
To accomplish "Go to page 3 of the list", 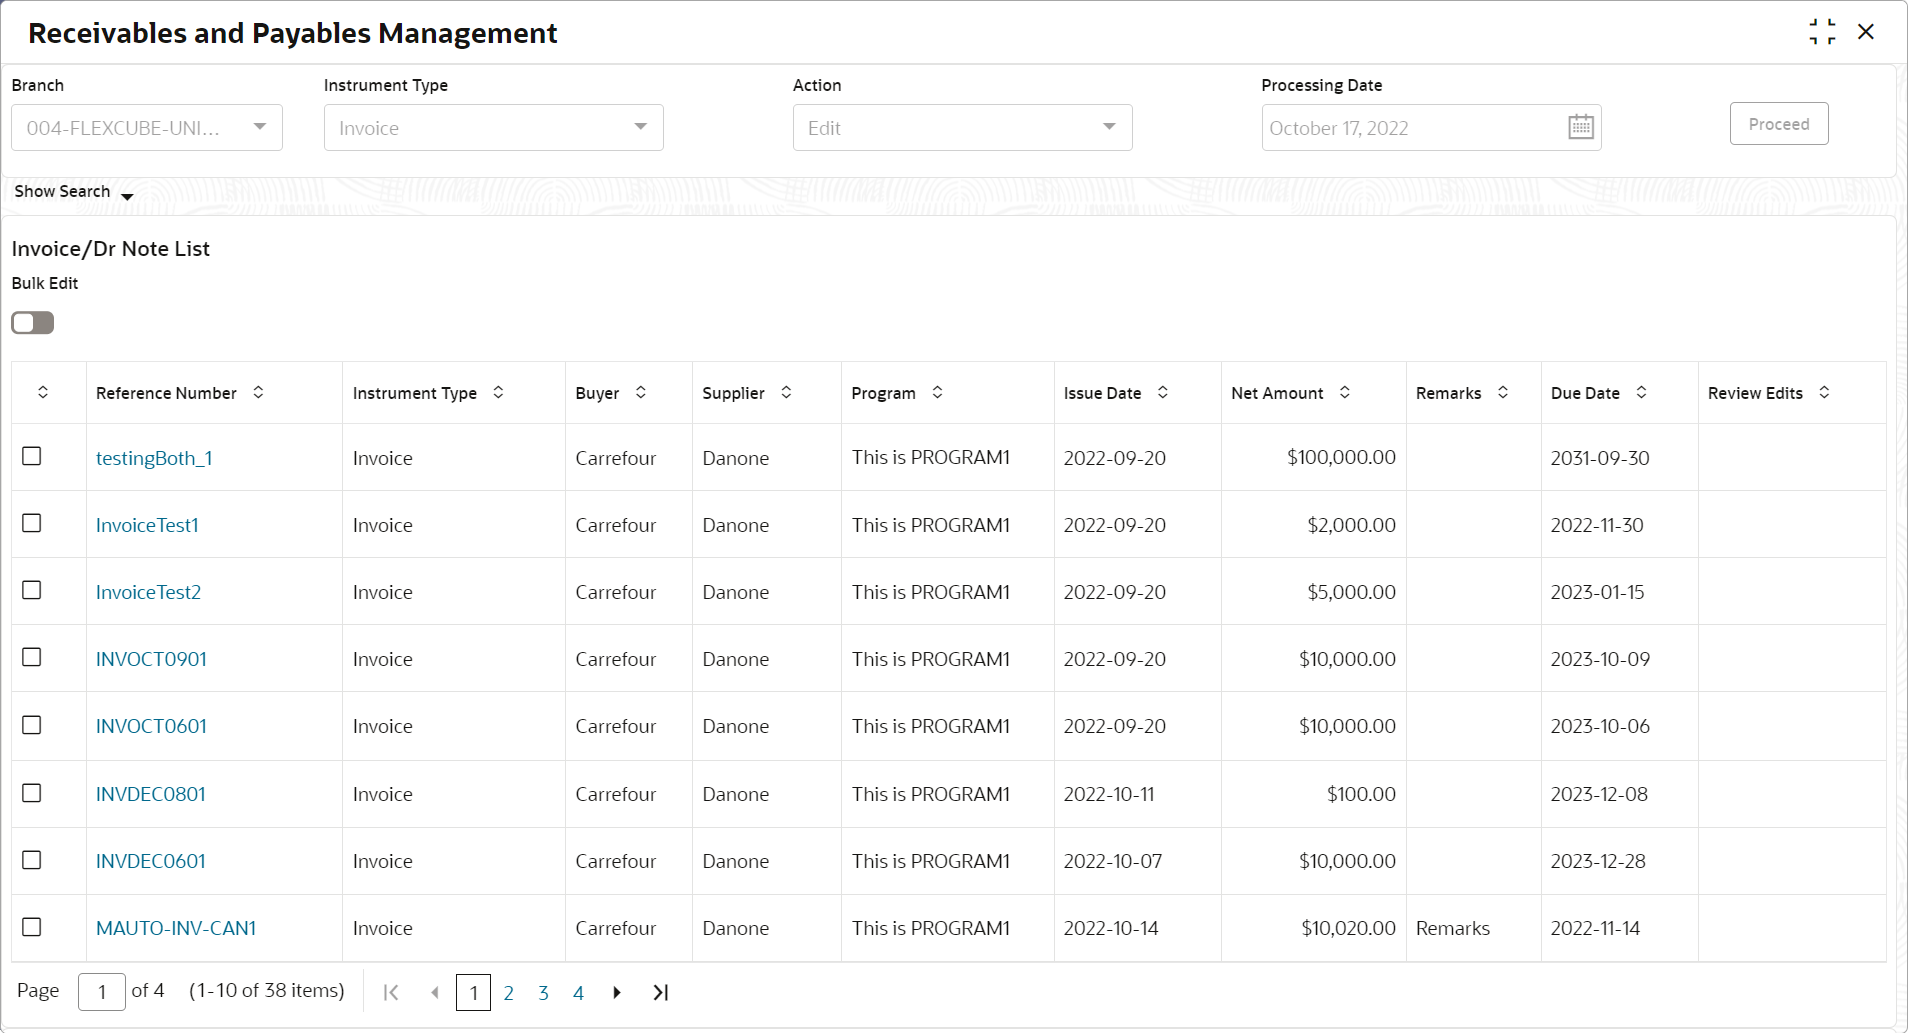I will (543, 993).
